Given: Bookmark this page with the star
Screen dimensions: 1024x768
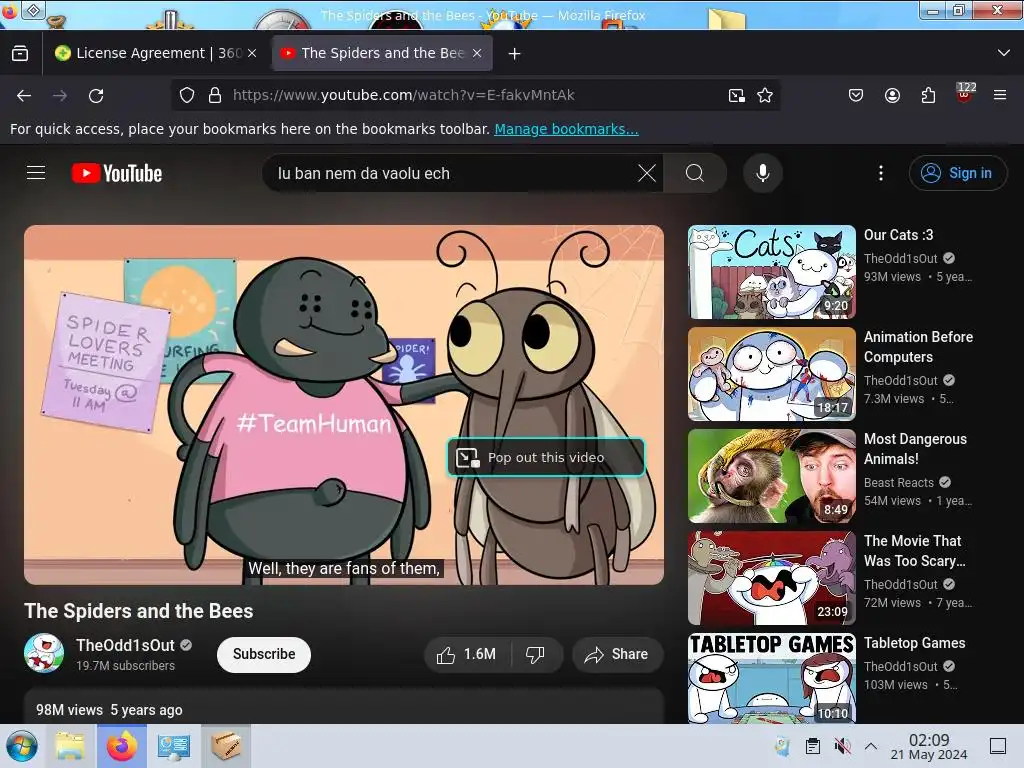Looking at the screenshot, I should (765, 95).
